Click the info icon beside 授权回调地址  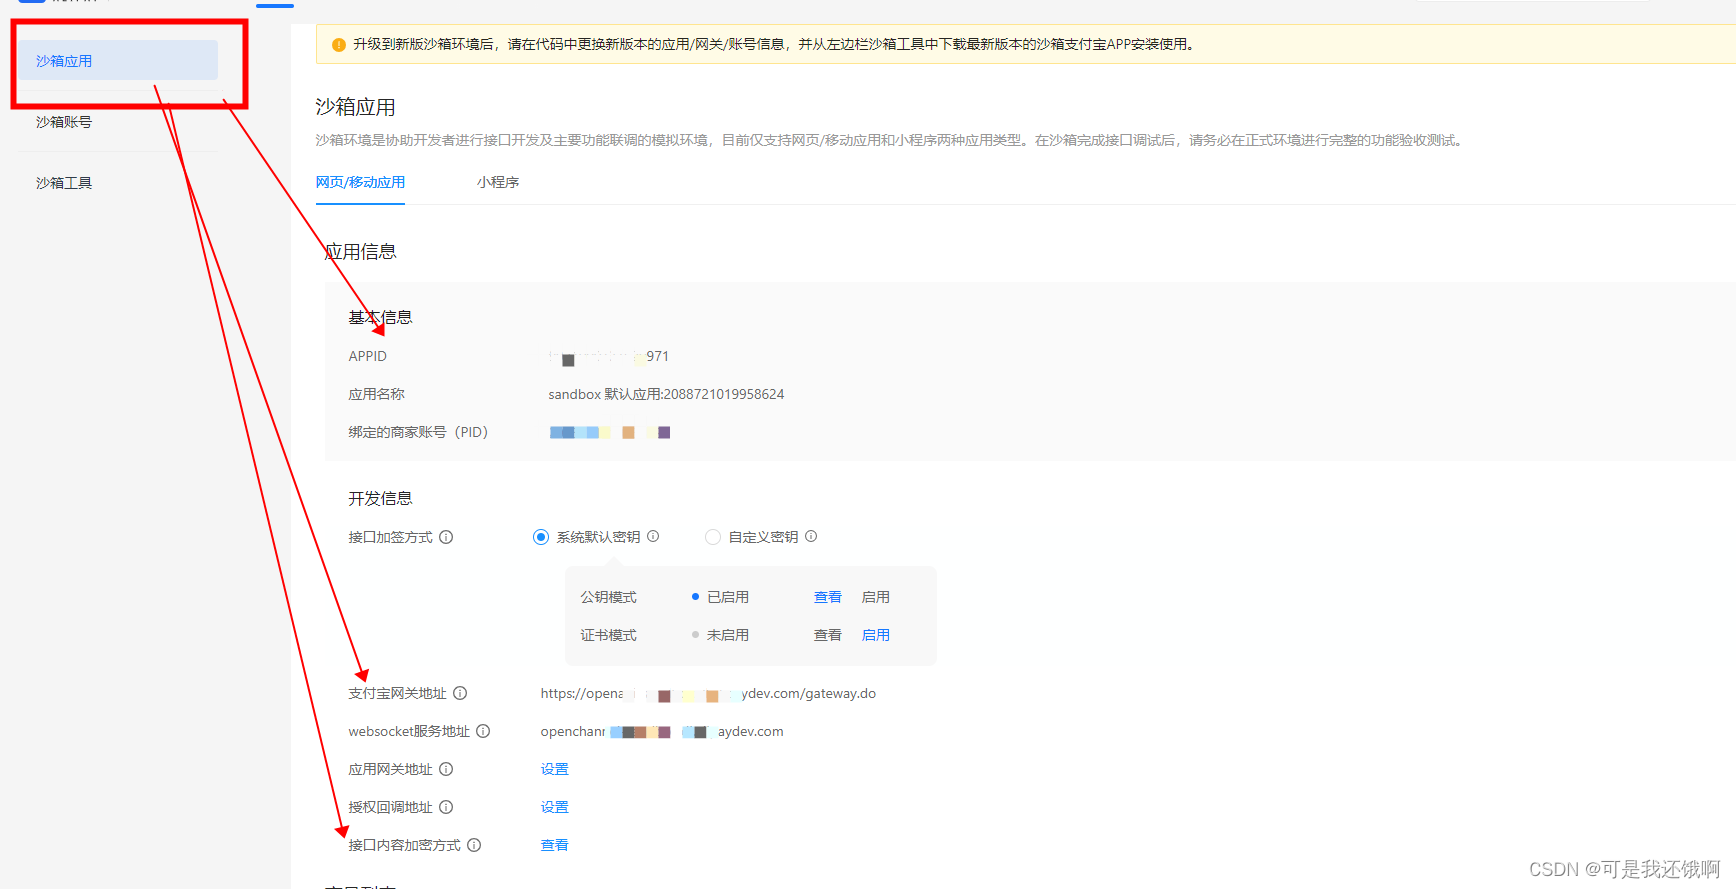click(x=446, y=807)
